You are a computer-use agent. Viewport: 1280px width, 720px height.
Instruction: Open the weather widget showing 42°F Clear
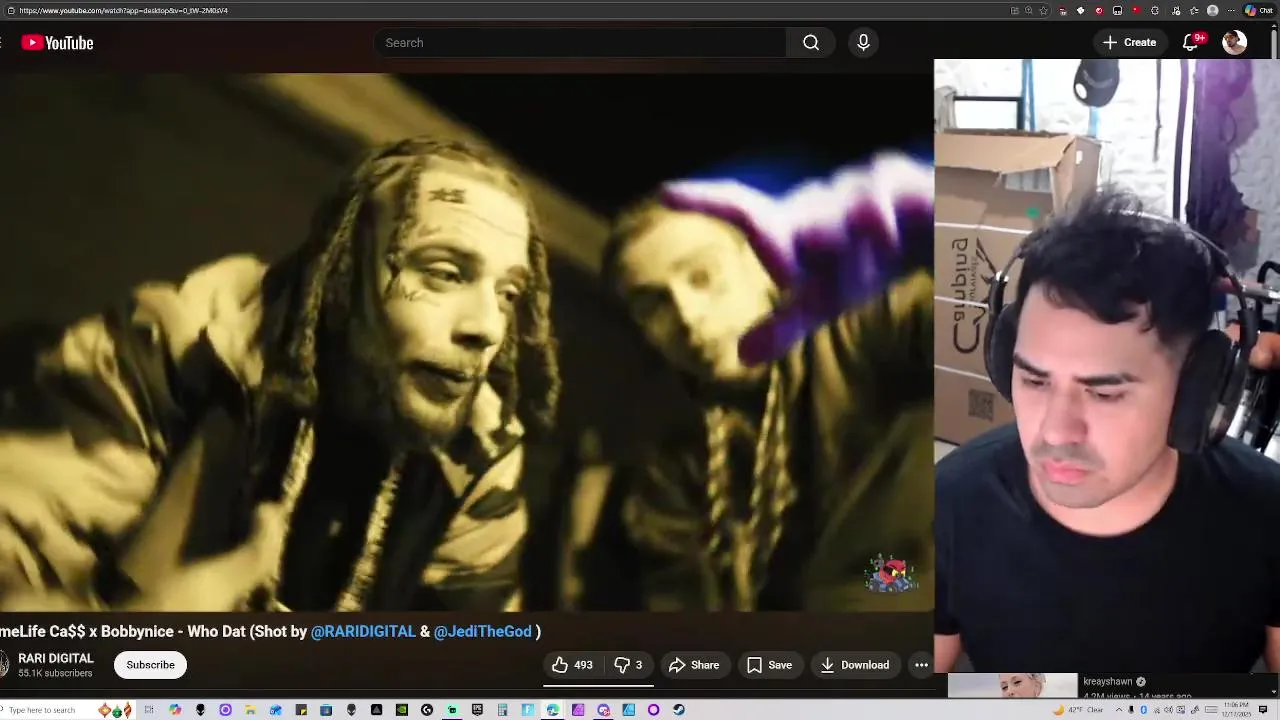coord(1079,710)
